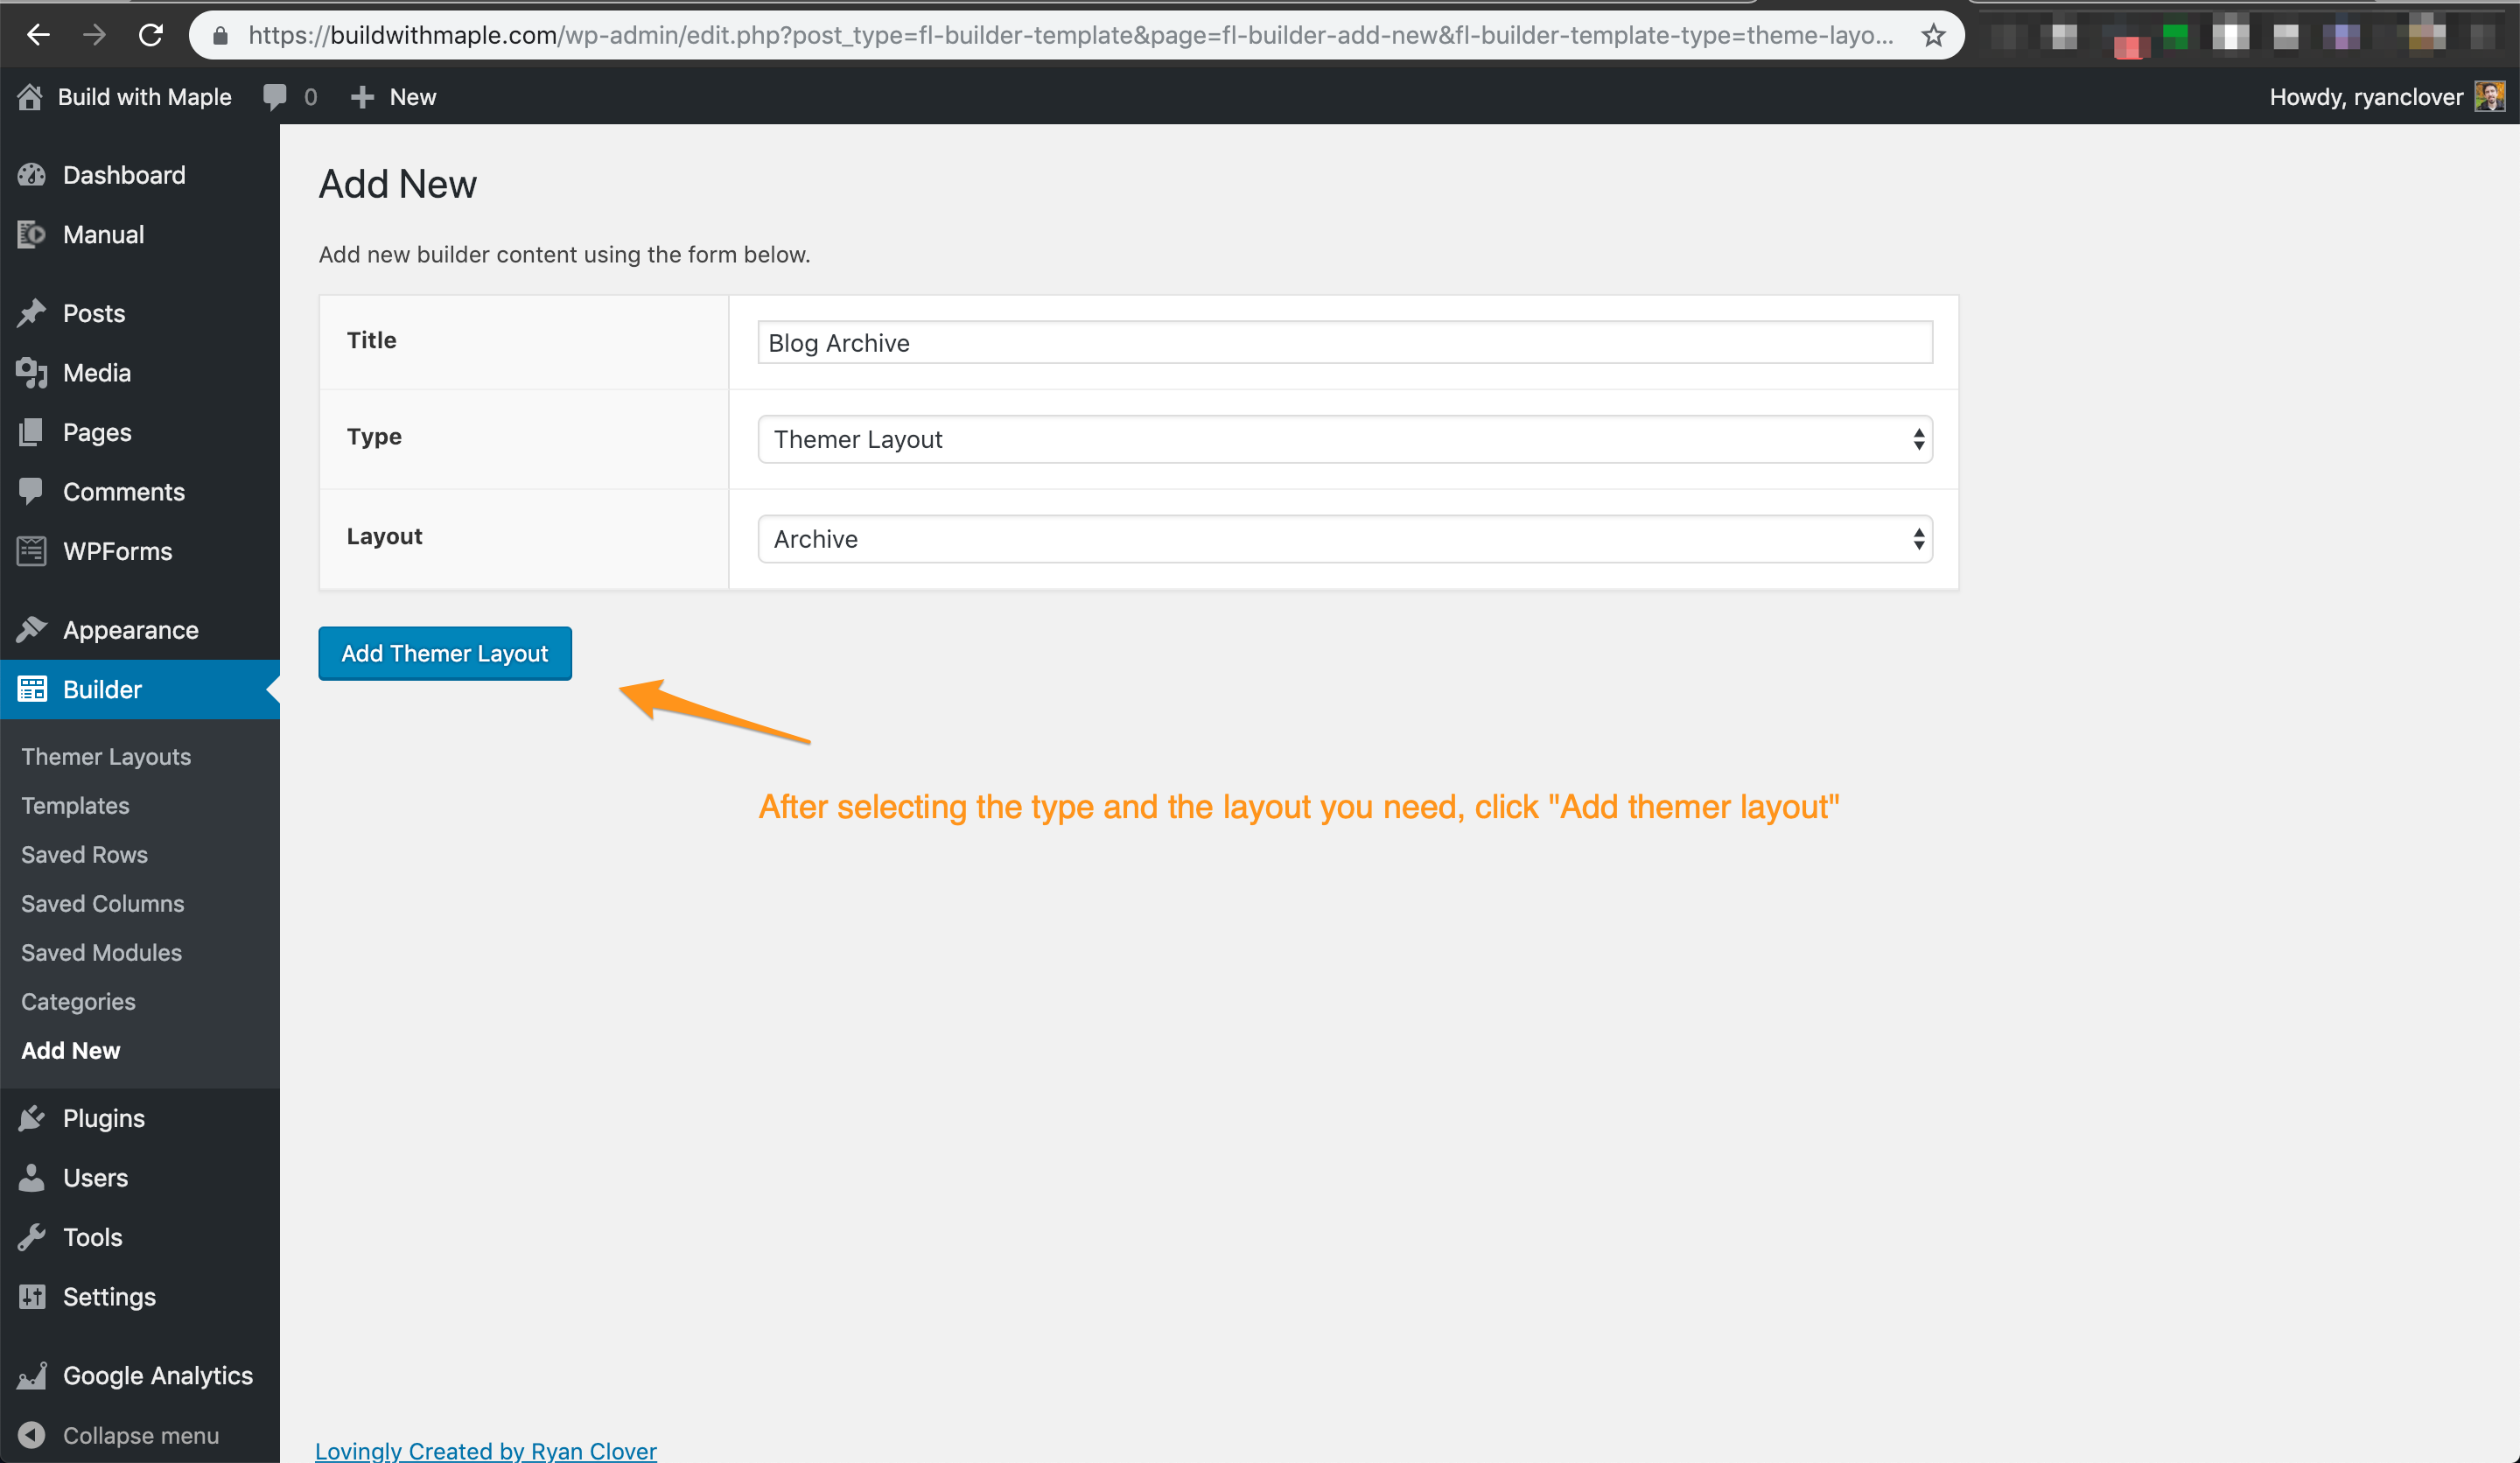2520x1463 pixels.
Task: Click the Posts pushpin icon
Action: pos(31,313)
